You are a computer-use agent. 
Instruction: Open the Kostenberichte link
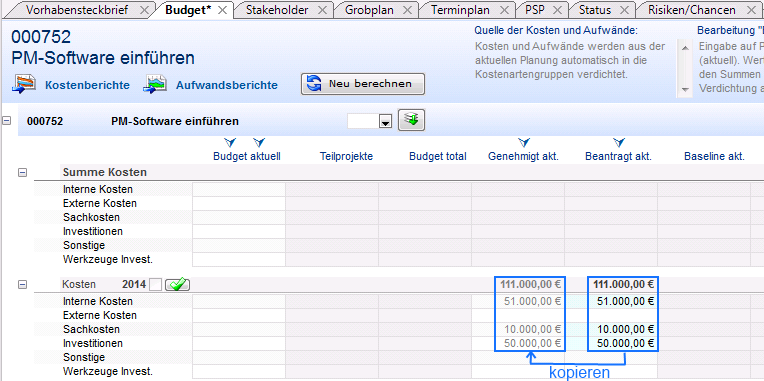(87, 85)
